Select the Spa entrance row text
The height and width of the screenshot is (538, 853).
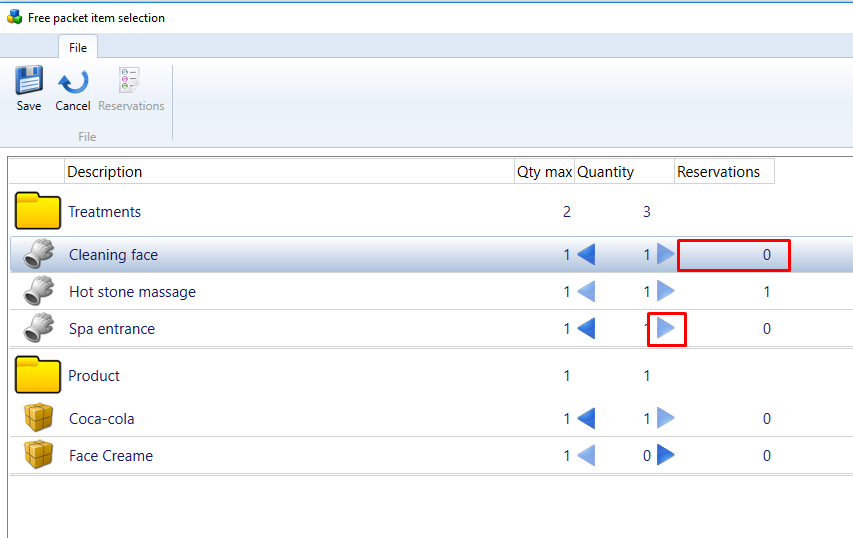click(112, 329)
